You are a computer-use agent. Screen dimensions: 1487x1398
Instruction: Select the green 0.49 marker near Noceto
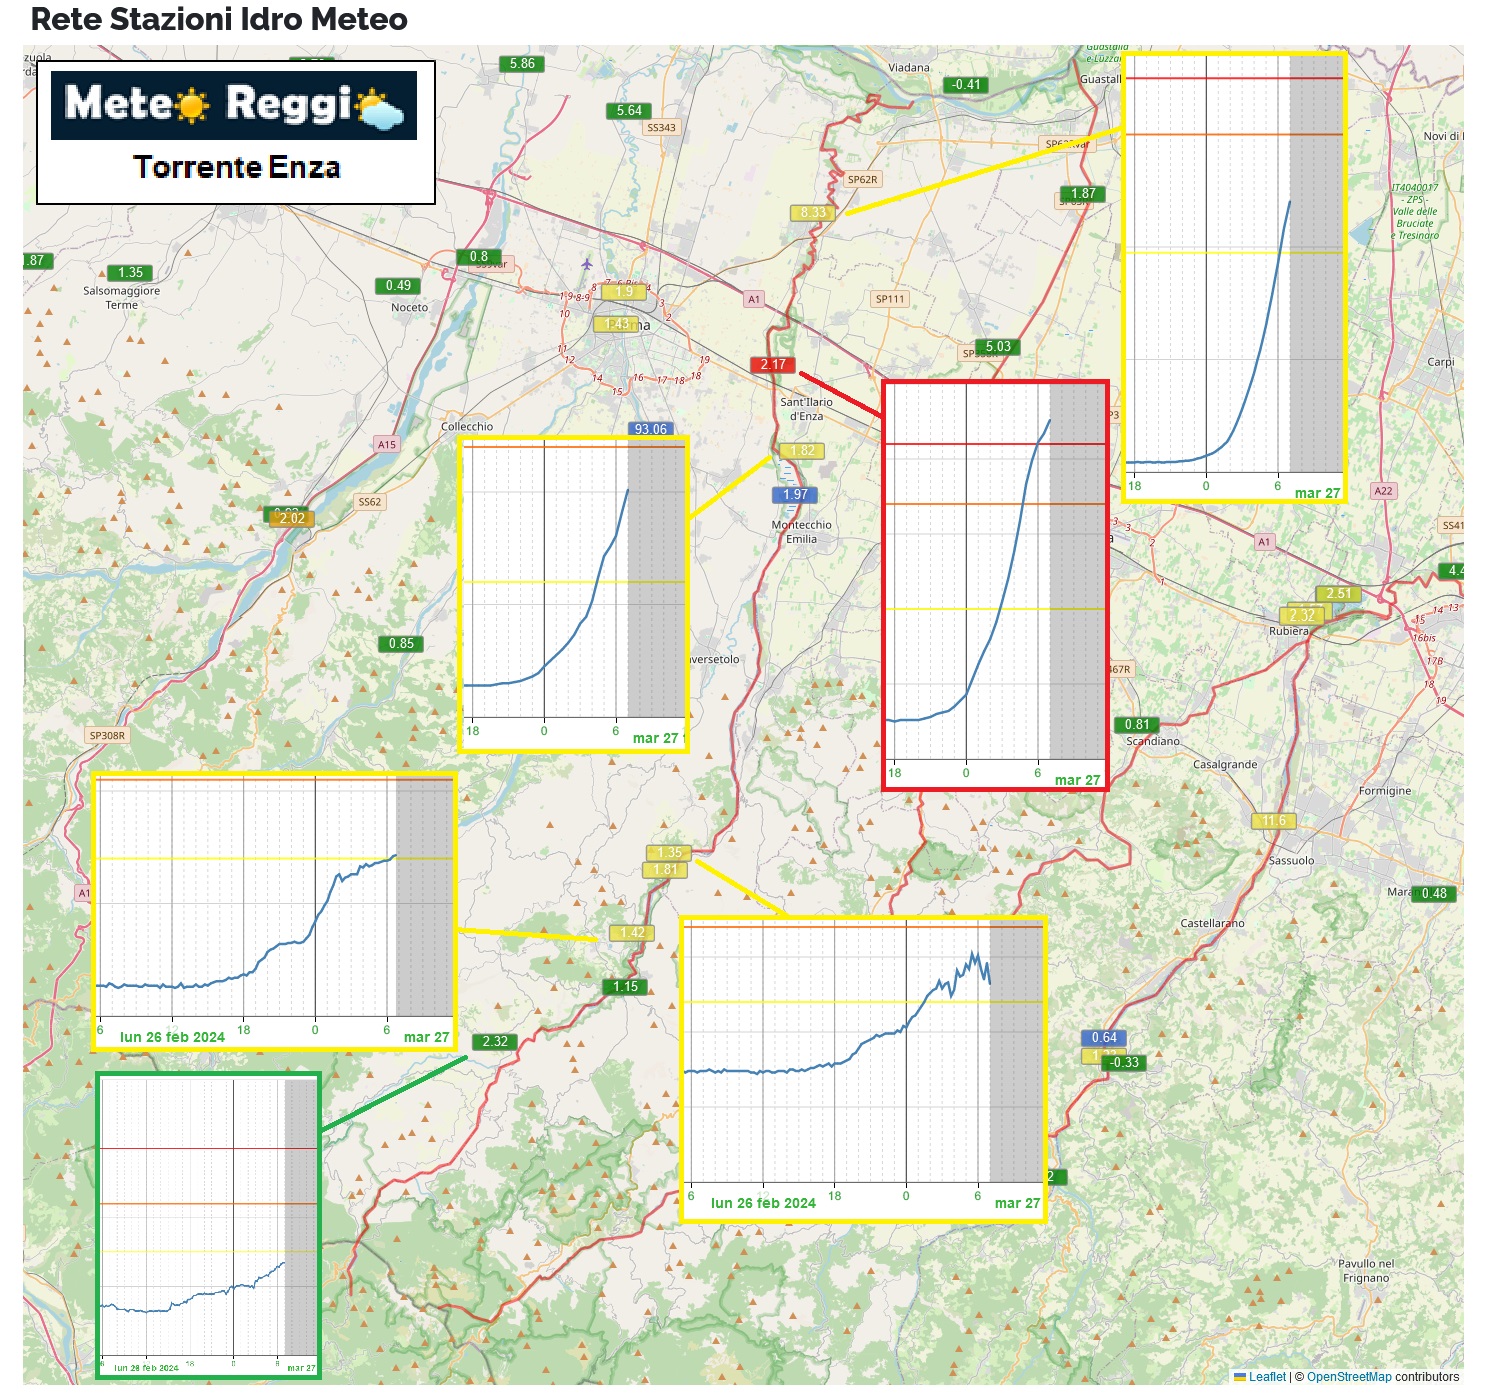pos(398,286)
